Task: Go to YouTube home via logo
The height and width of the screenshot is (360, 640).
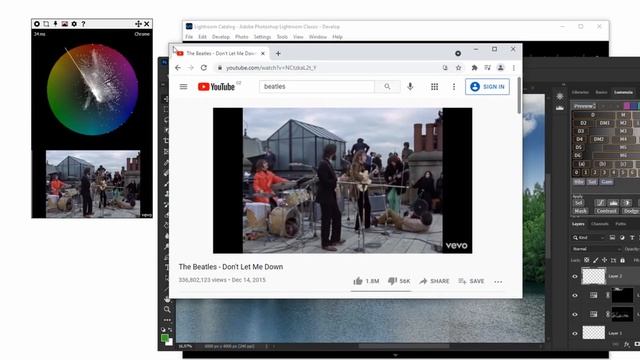Action: [217, 87]
